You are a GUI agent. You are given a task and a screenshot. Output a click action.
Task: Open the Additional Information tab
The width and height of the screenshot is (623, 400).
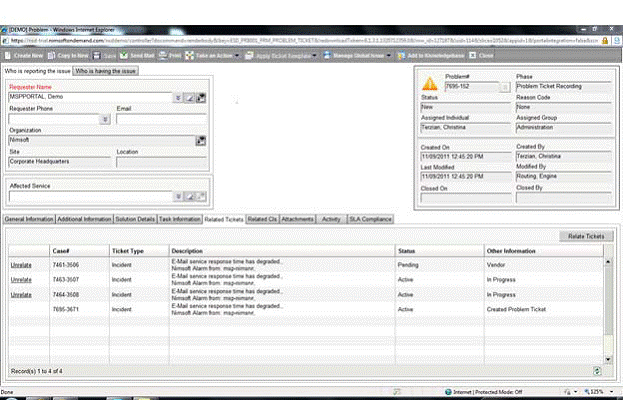84,219
